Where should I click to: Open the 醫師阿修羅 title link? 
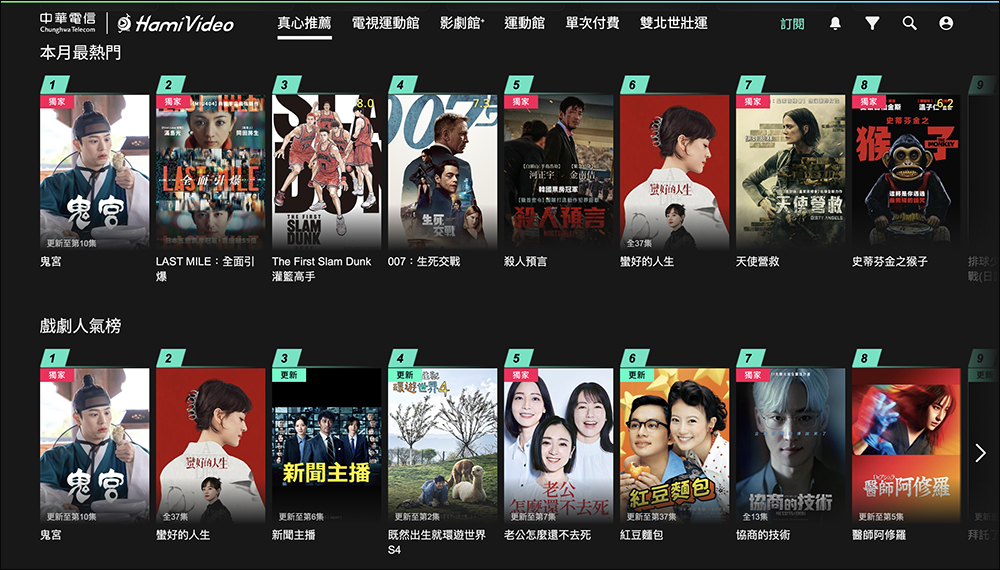(879, 535)
